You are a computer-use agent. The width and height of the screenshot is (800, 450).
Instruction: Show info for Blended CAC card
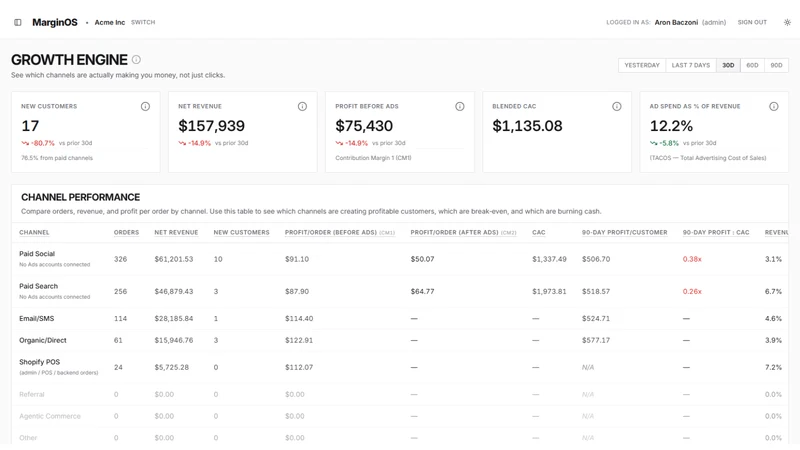617,107
